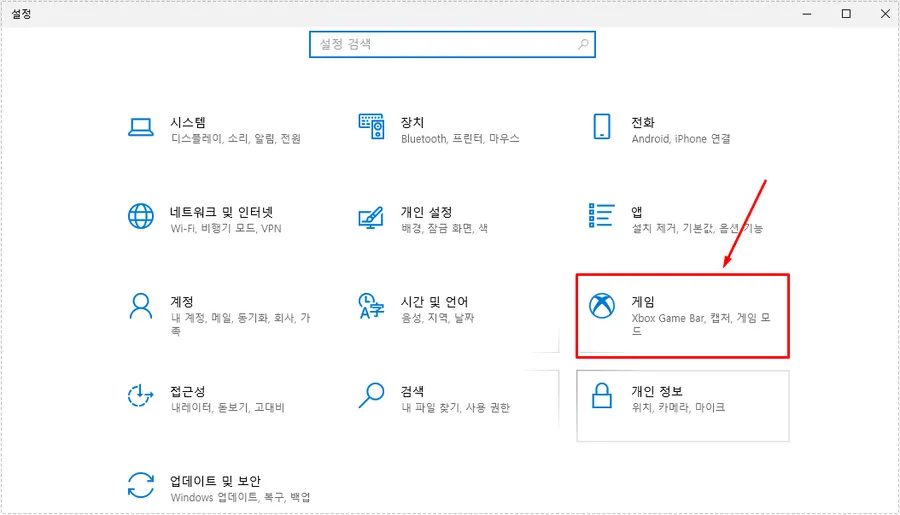Open the 시스템 laptop icon
Image resolution: width=900 pixels, height=515 pixels.
pyautogui.click(x=141, y=127)
